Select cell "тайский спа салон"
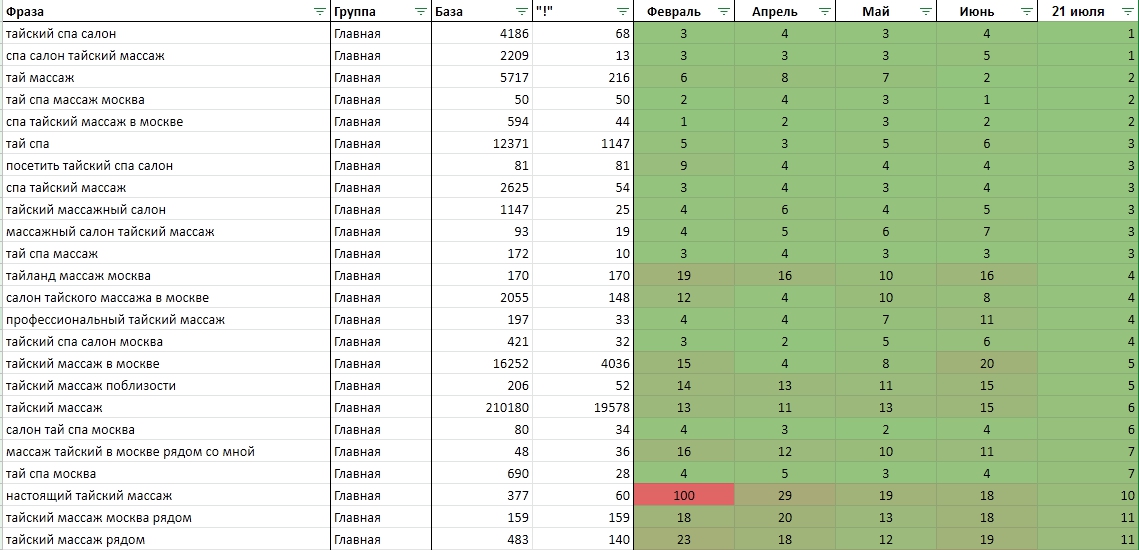Screen dimensions: 1139x550 [61, 34]
